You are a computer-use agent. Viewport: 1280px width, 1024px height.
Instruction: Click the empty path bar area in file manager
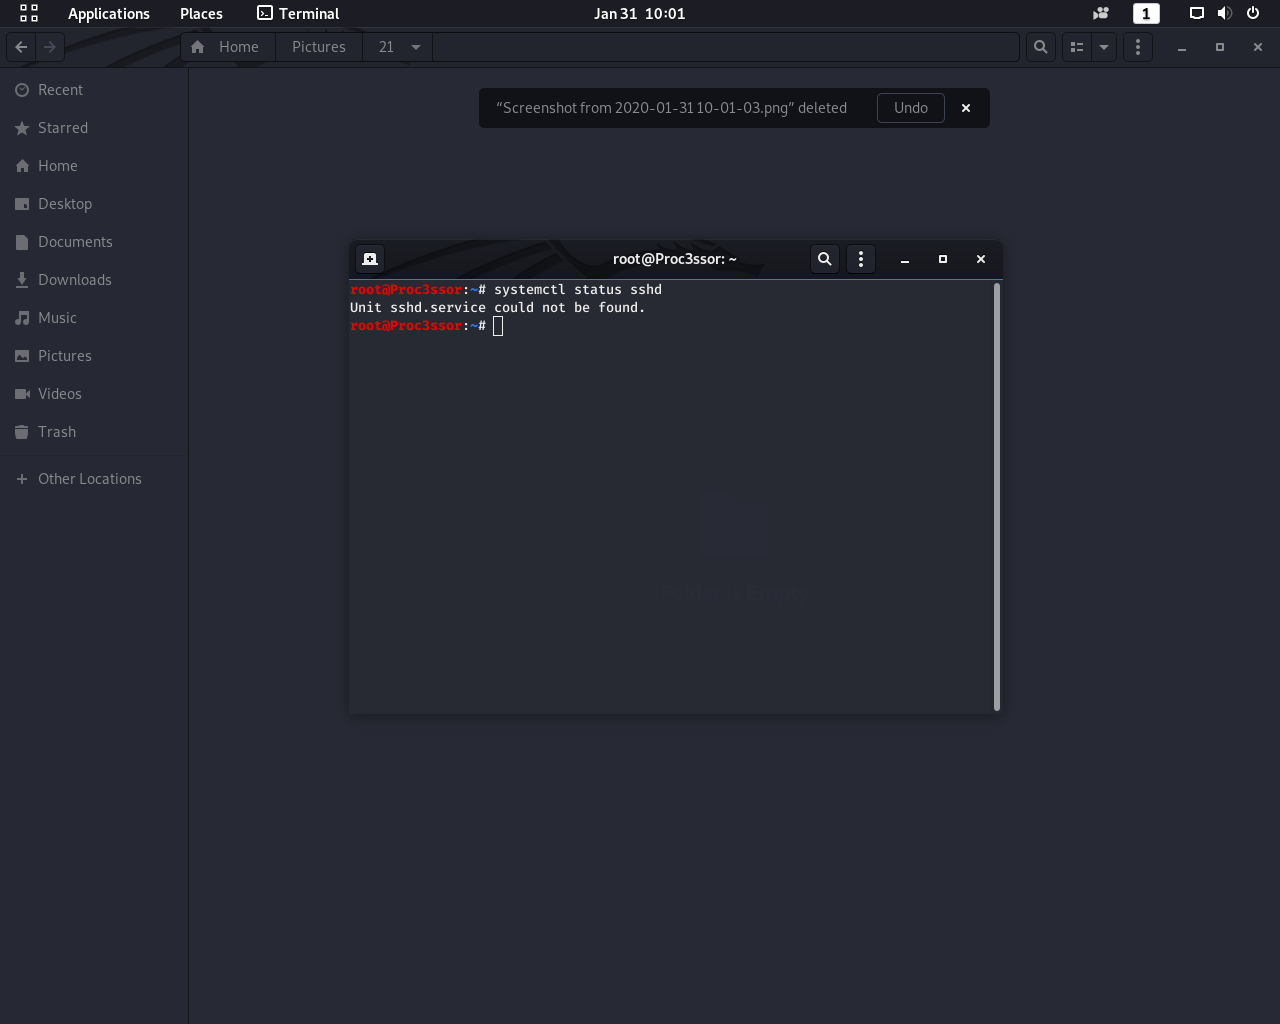[726, 47]
